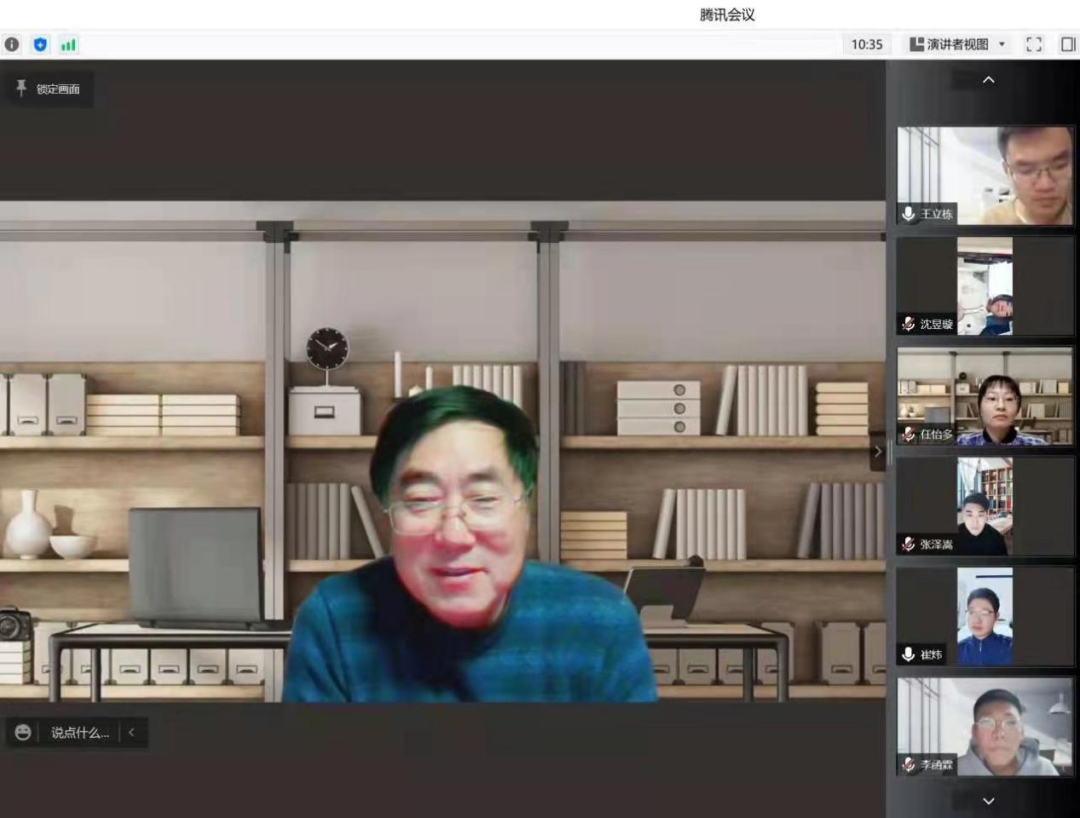The width and height of the screenshot is (1080, 818).
Task: Collapse the chat bar with left chevron
Action: click(131, 733)
